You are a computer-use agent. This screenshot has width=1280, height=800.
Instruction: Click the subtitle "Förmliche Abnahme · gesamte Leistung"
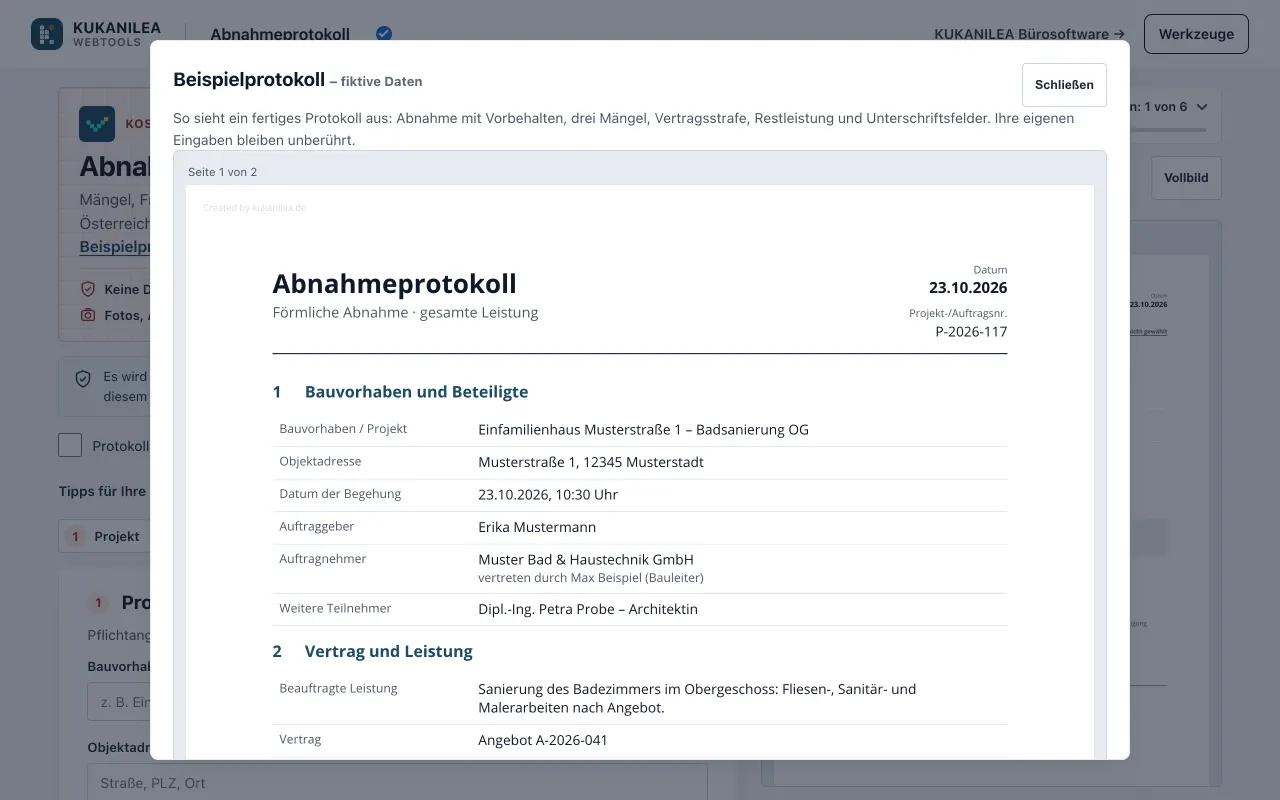405,312
